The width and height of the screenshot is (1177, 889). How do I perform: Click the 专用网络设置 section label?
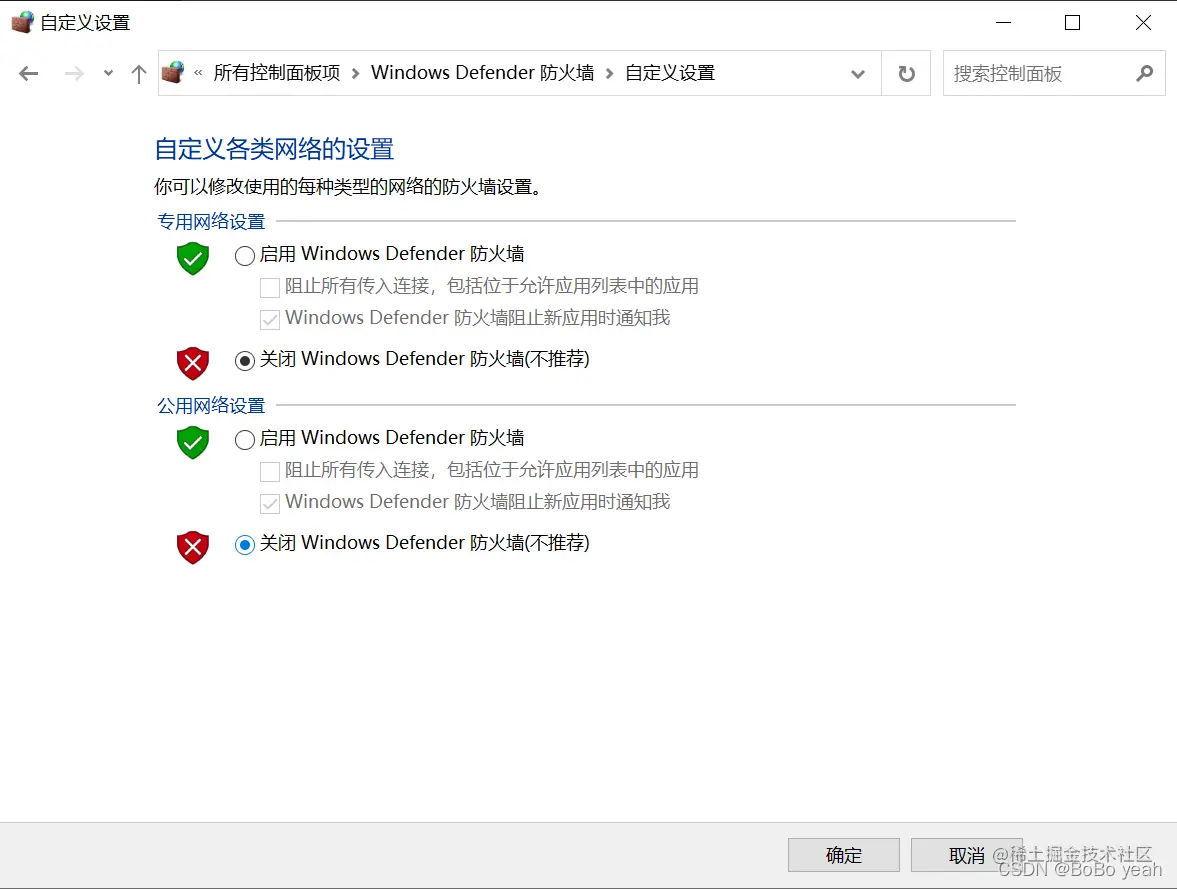[x=211, y=221]
